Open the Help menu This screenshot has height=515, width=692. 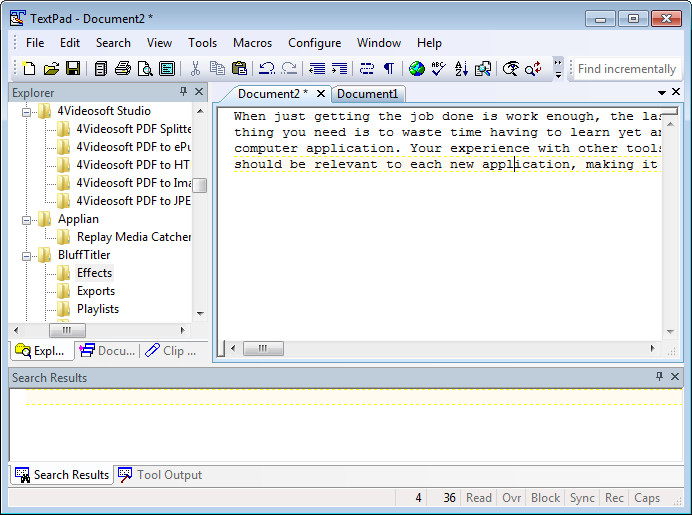click(x=429, y=43)
